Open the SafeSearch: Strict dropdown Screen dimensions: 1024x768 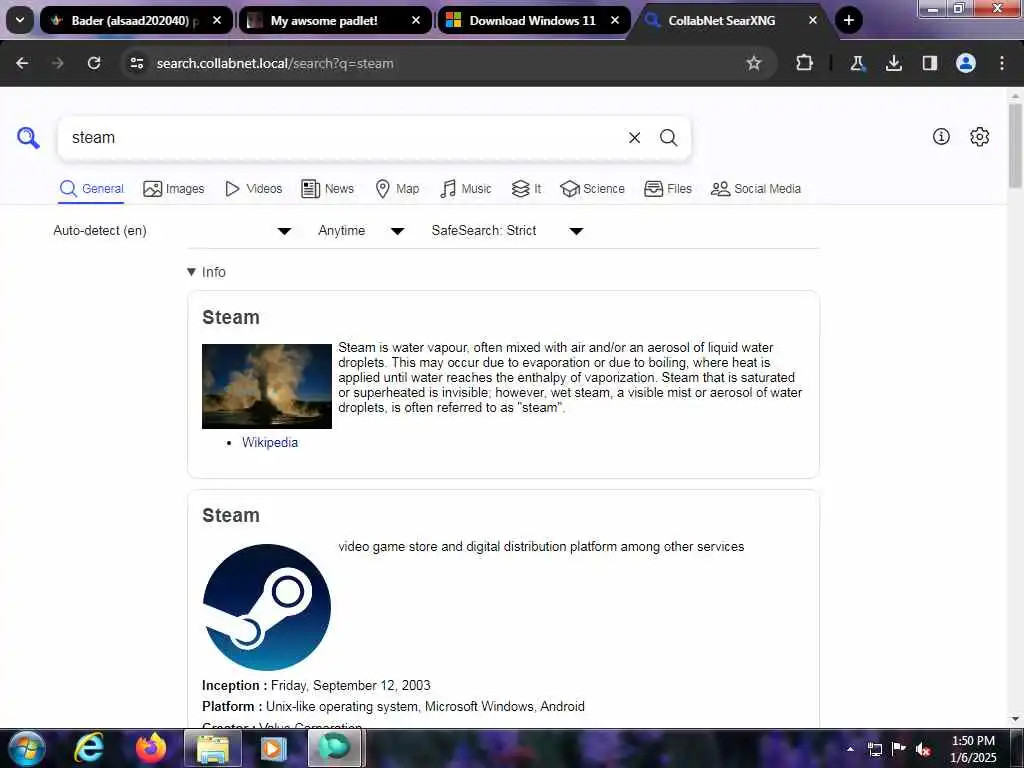click(507, 231)
